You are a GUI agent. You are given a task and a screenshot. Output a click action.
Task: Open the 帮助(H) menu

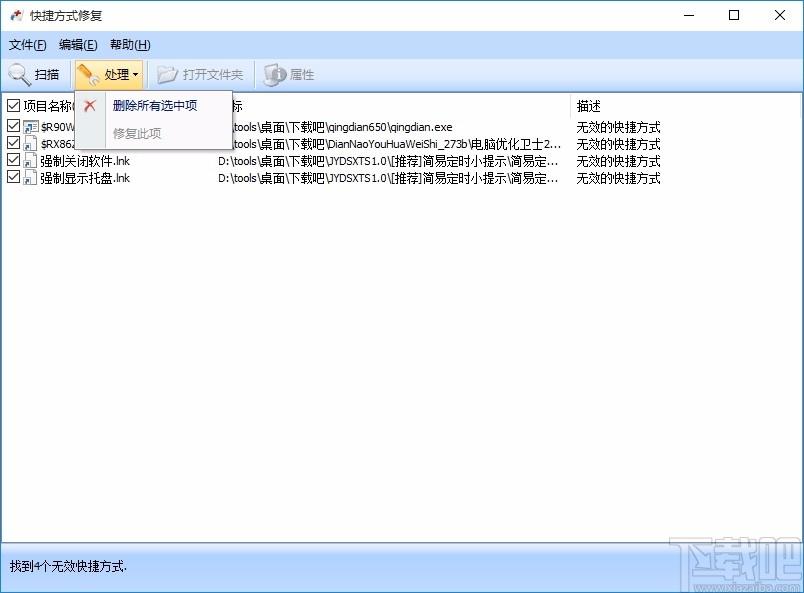[x=130, y=45]
